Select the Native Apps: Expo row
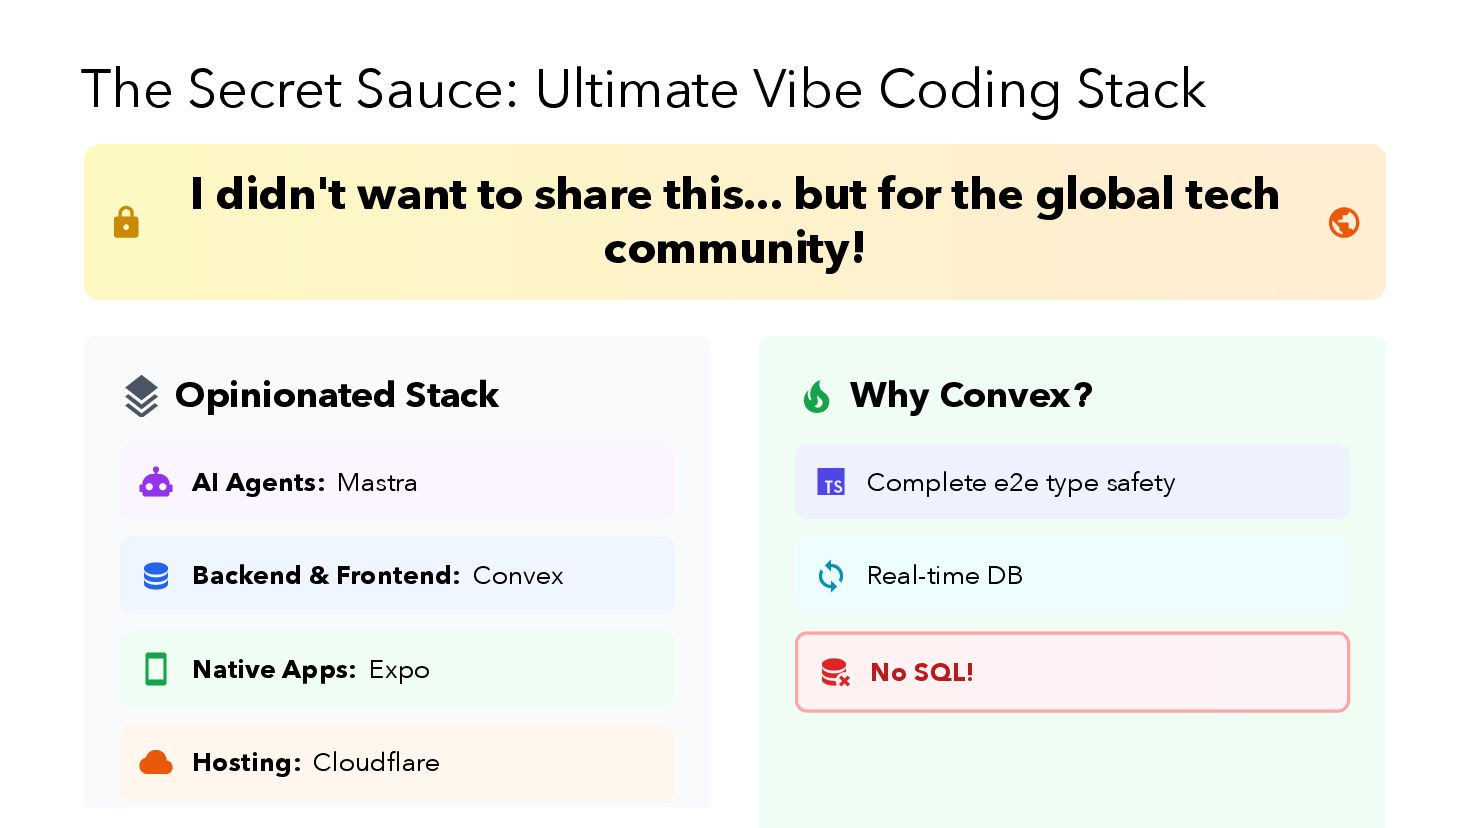This screenshot has height=828, width=1470. coord(397,669)
